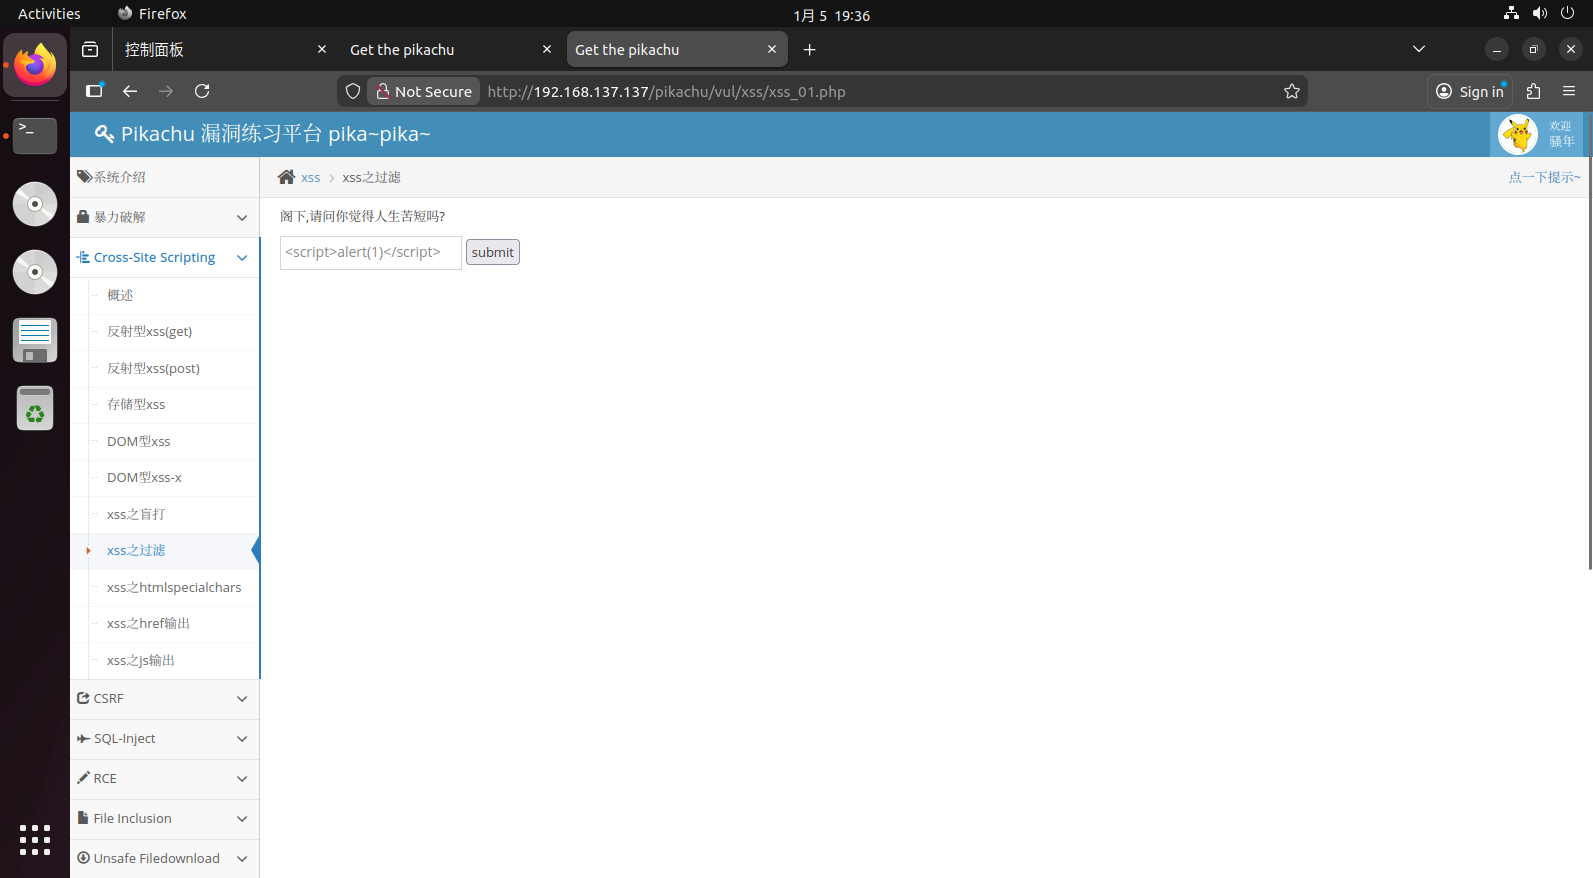Open 反射型xss(get) lesson
Screen dimensions: 1593x878
pyautogui.click(x=149, y=331)
